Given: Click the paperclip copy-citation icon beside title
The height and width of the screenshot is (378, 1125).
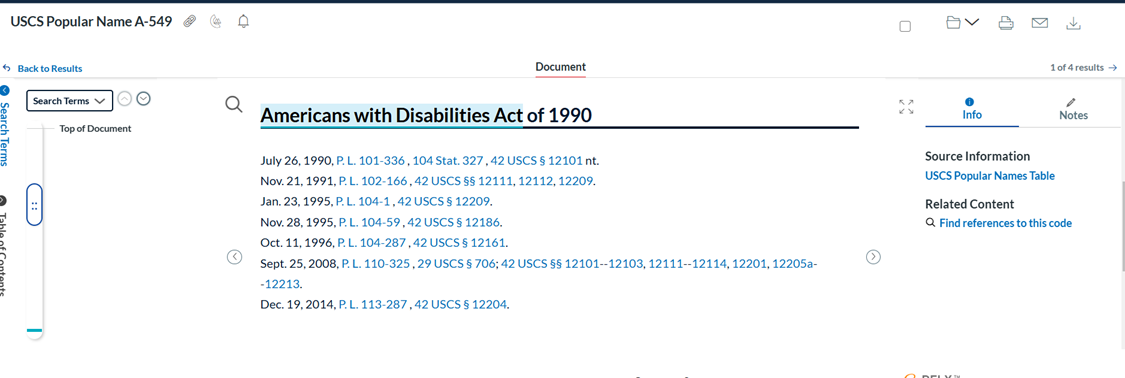Looking at the screenshot, I should 190,22.
